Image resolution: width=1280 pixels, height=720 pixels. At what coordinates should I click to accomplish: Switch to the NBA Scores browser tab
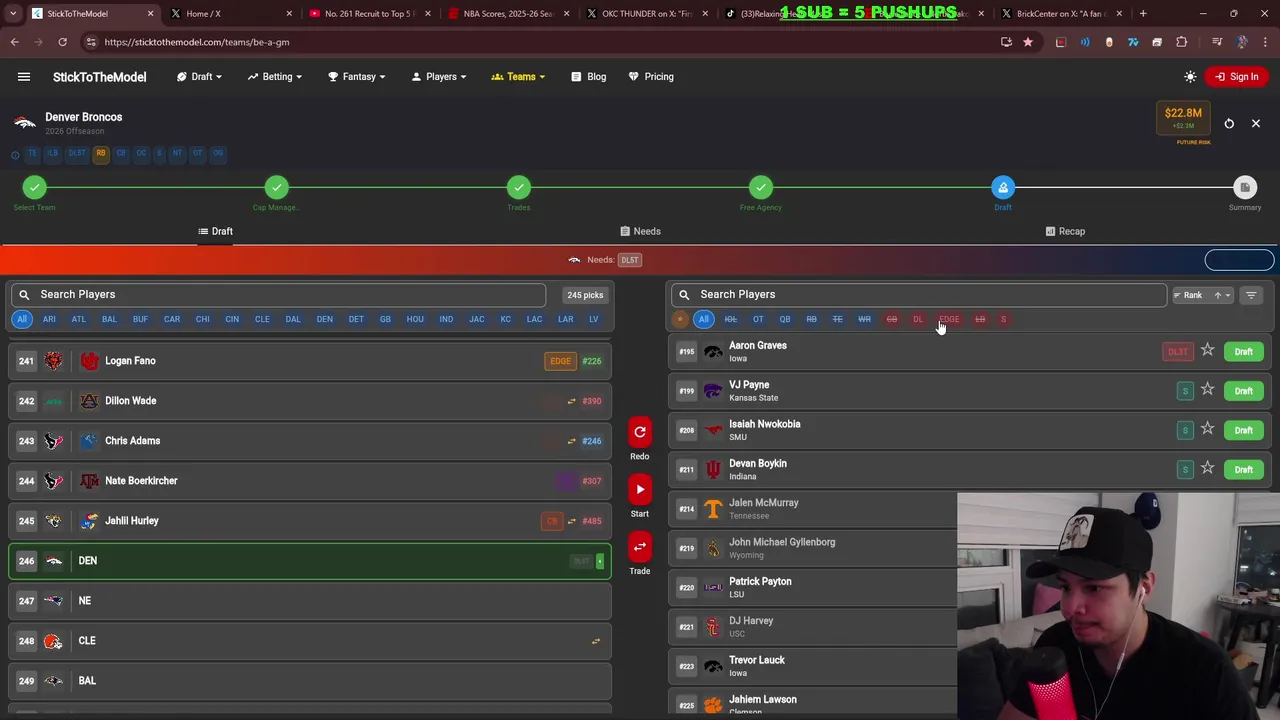pos(507,14)
